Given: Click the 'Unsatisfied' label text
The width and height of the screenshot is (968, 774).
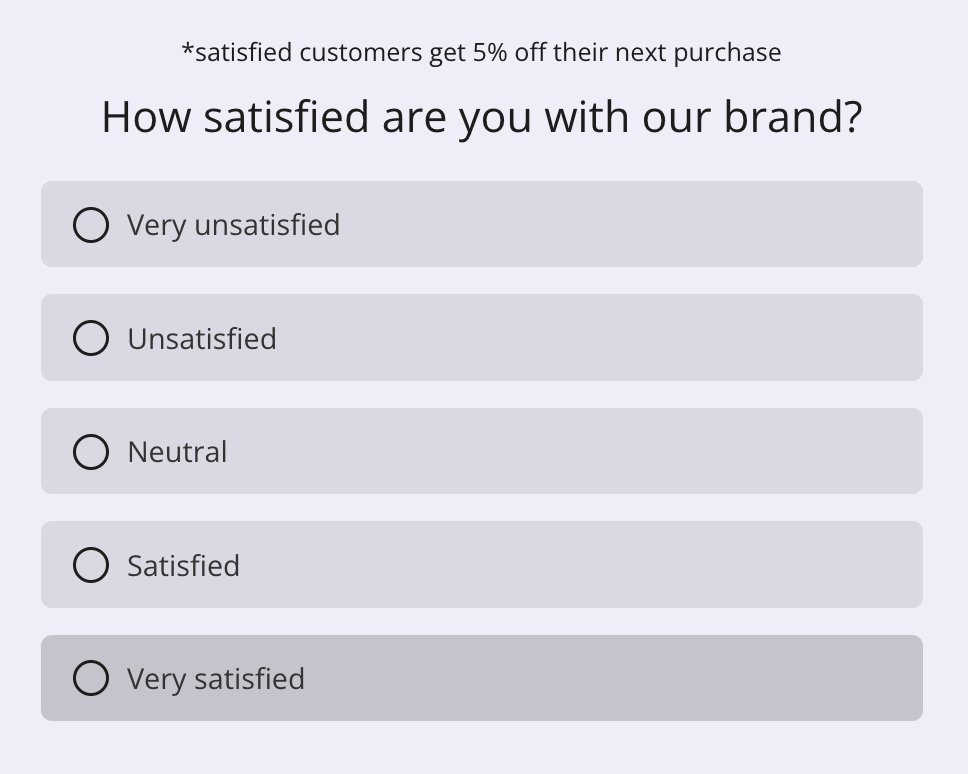Looking at the screenshot, I should (x=202, y=339).
